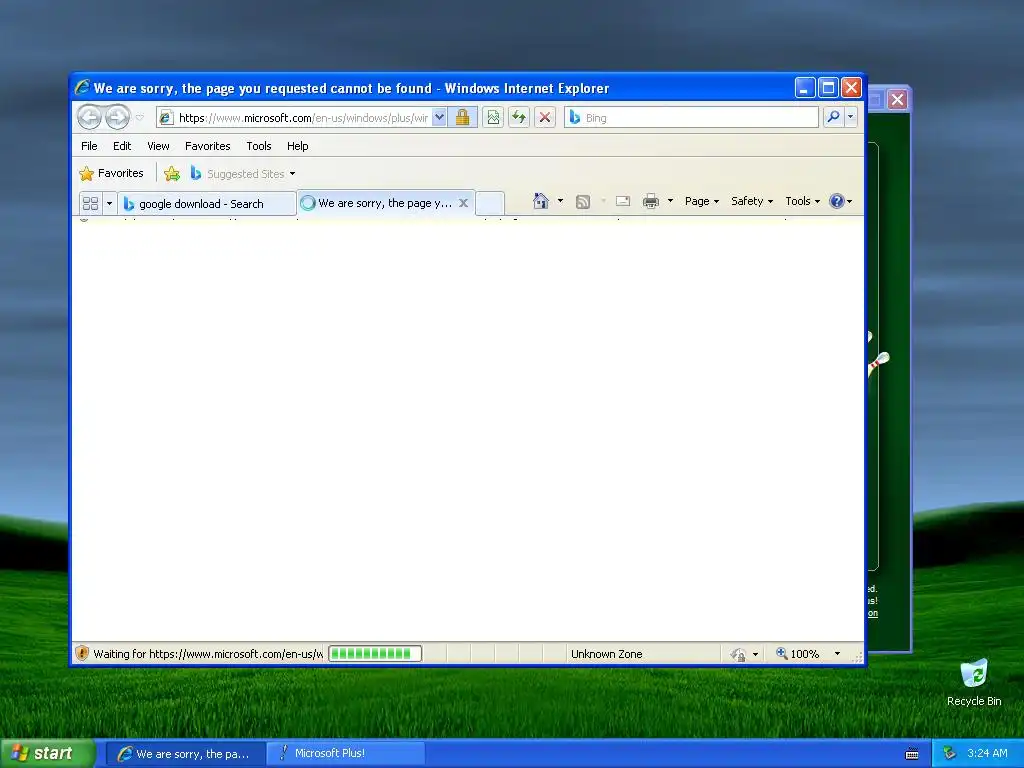1024x768 pixels.
Task: Expand the Home button dropdown arrow
Action: pyautogui.click(x=560, y=201)
